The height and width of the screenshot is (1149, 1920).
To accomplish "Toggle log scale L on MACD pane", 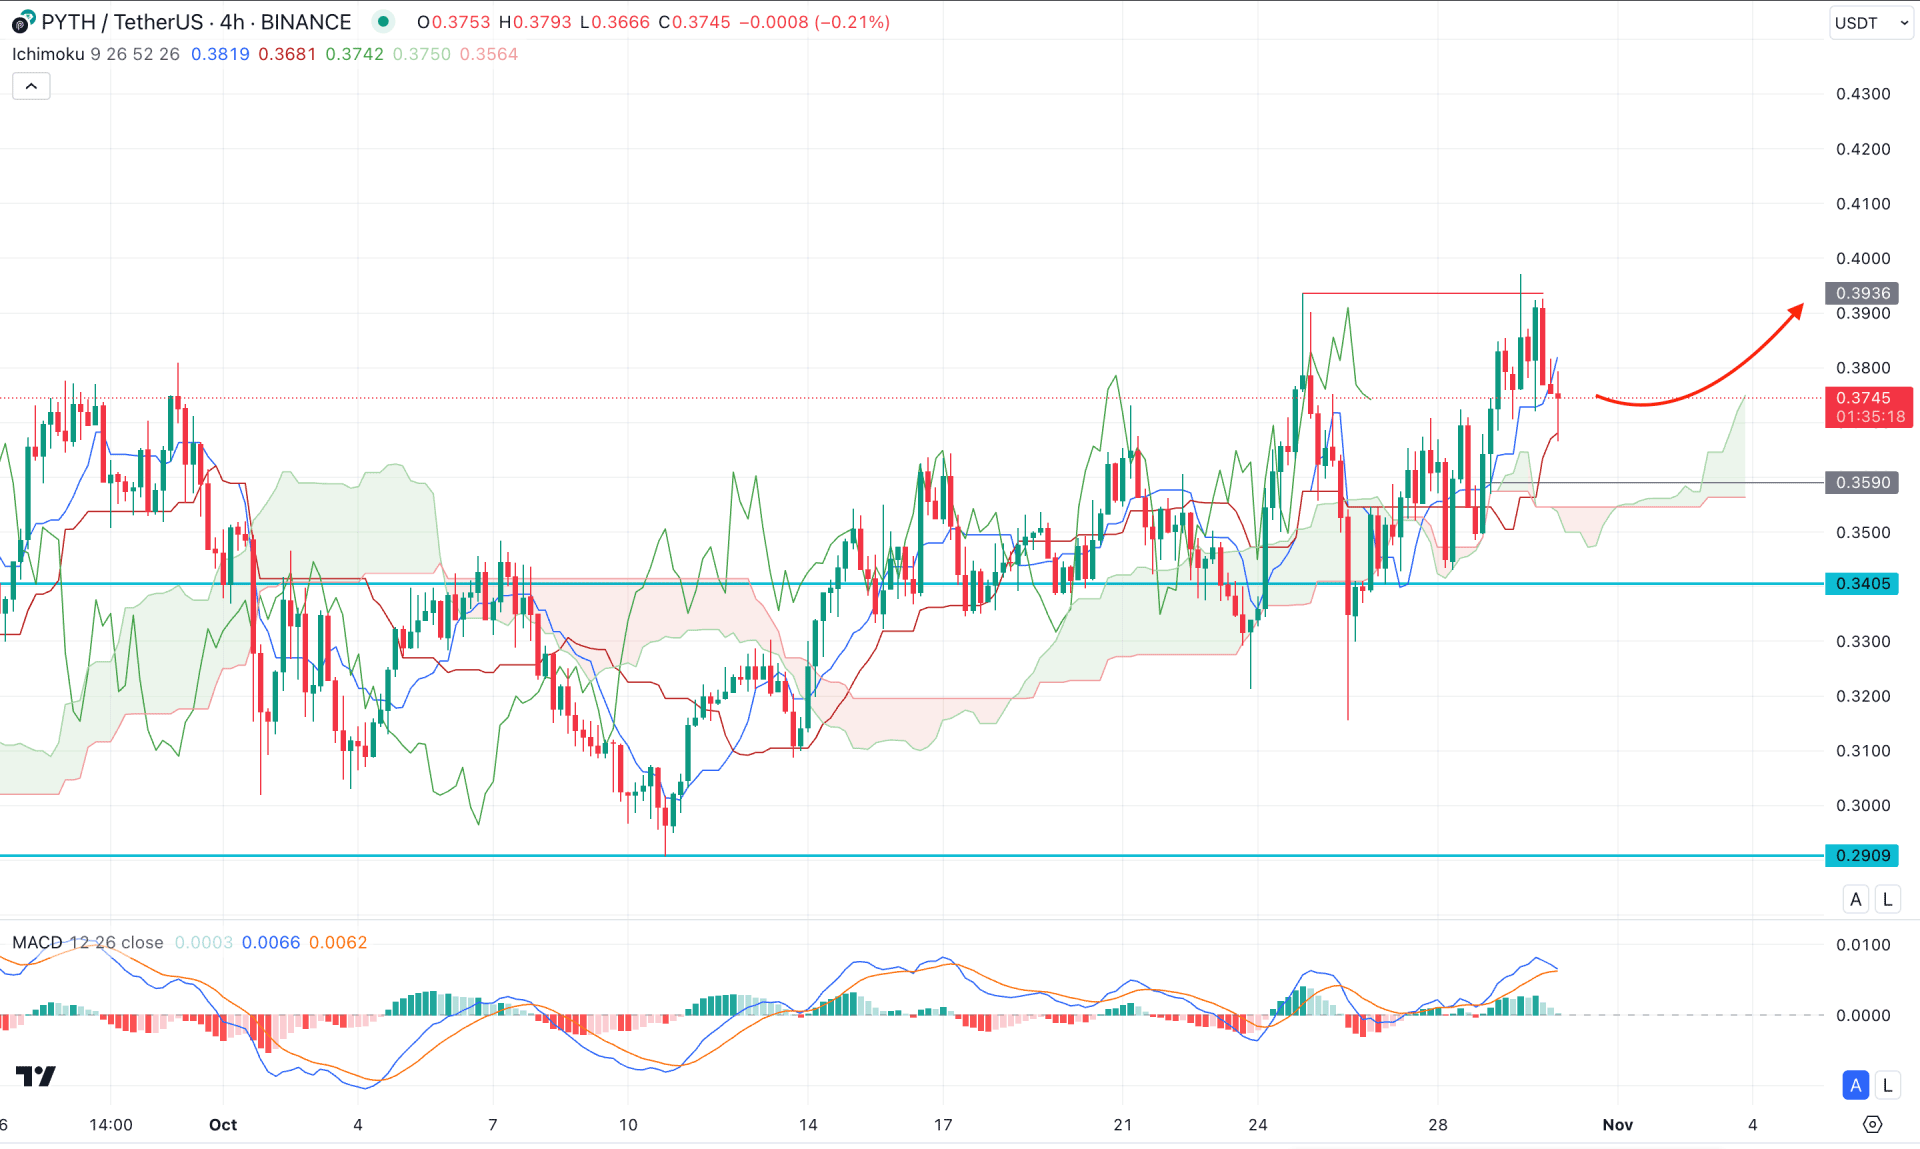I will click(1887, 1084).
